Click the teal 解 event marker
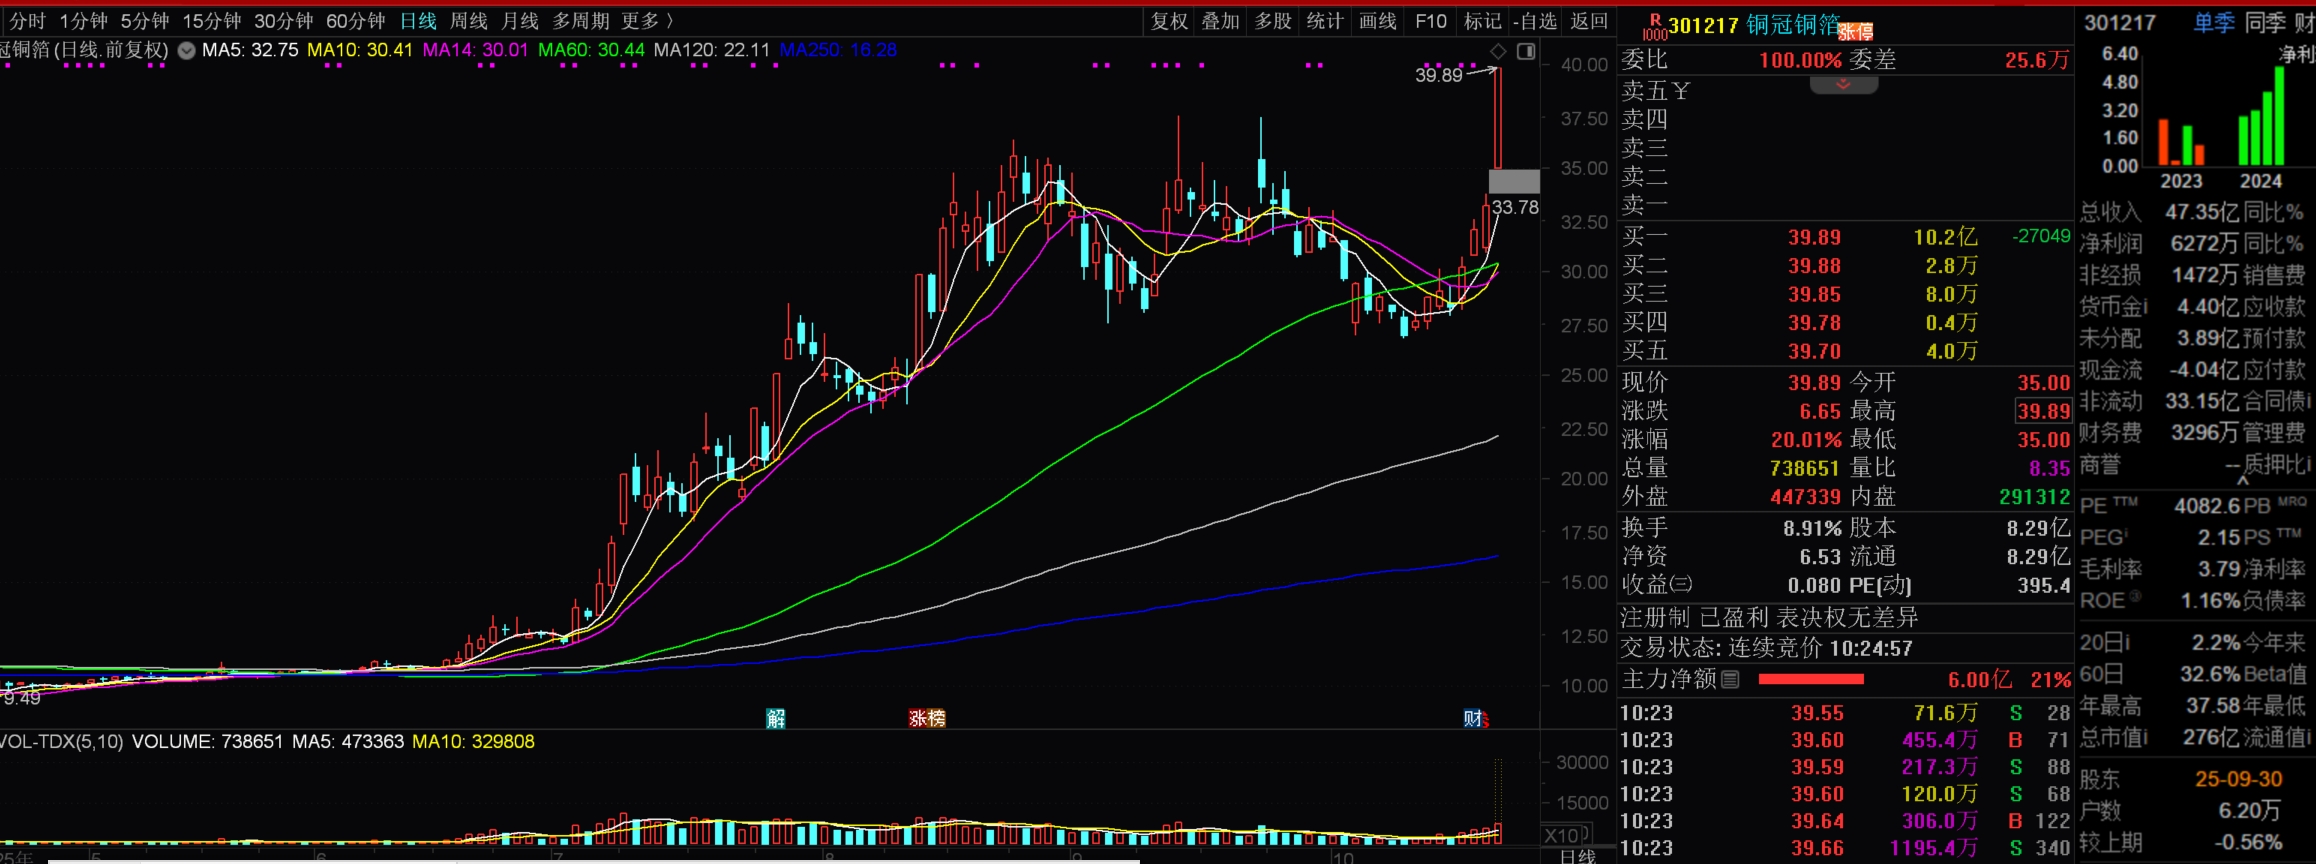2316x864 pixels. pyautogui.click(x=776, y=718)
